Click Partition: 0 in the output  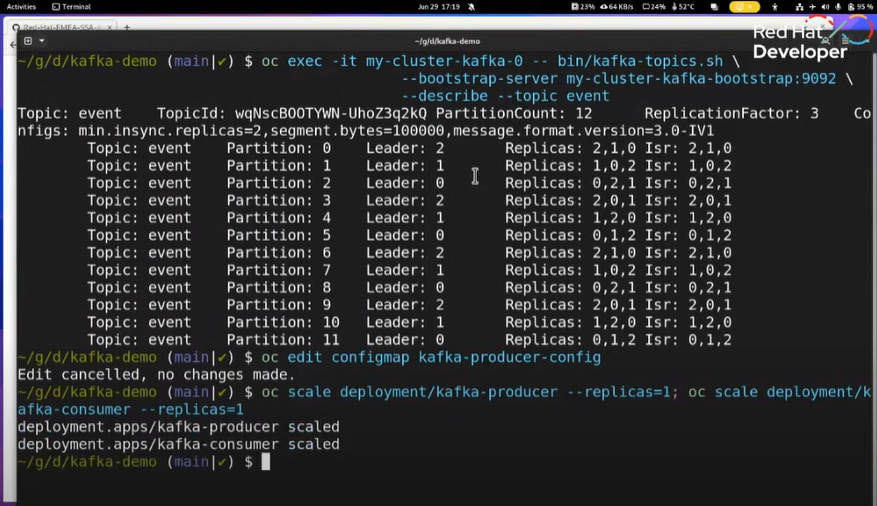click(279, 148)
